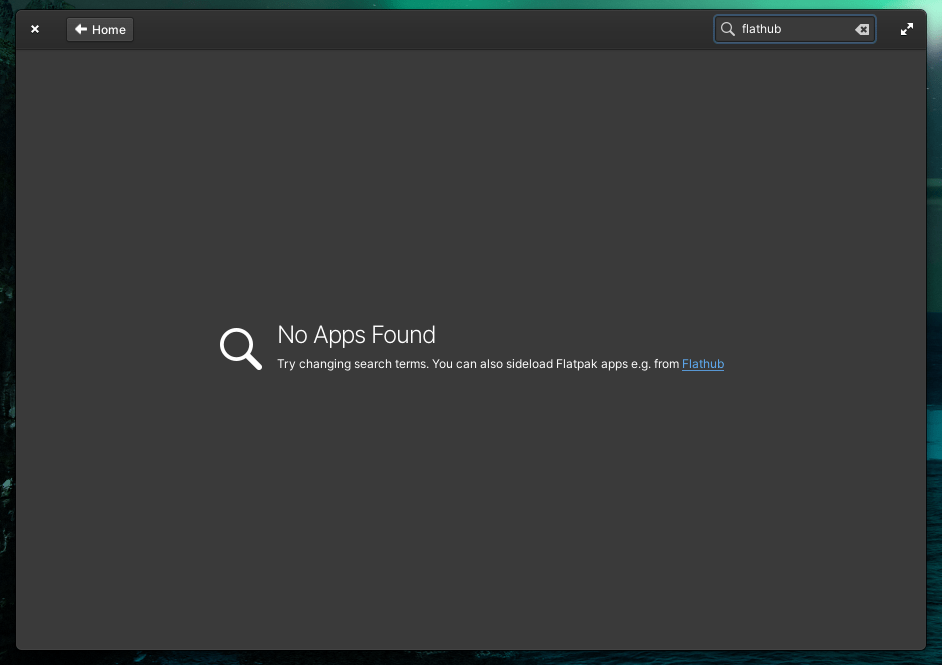This screenshot has height=665, width=942.
Task: Click the 'Try changing search terms' text
Action: tap(352, 365)
